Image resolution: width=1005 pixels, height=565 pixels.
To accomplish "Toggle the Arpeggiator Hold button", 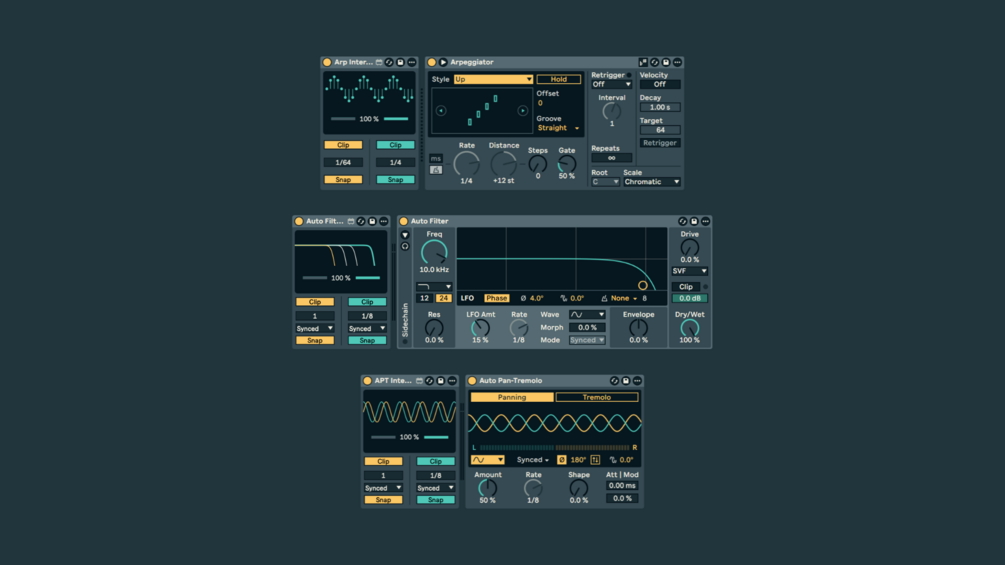I will click(x=559, y=79).
